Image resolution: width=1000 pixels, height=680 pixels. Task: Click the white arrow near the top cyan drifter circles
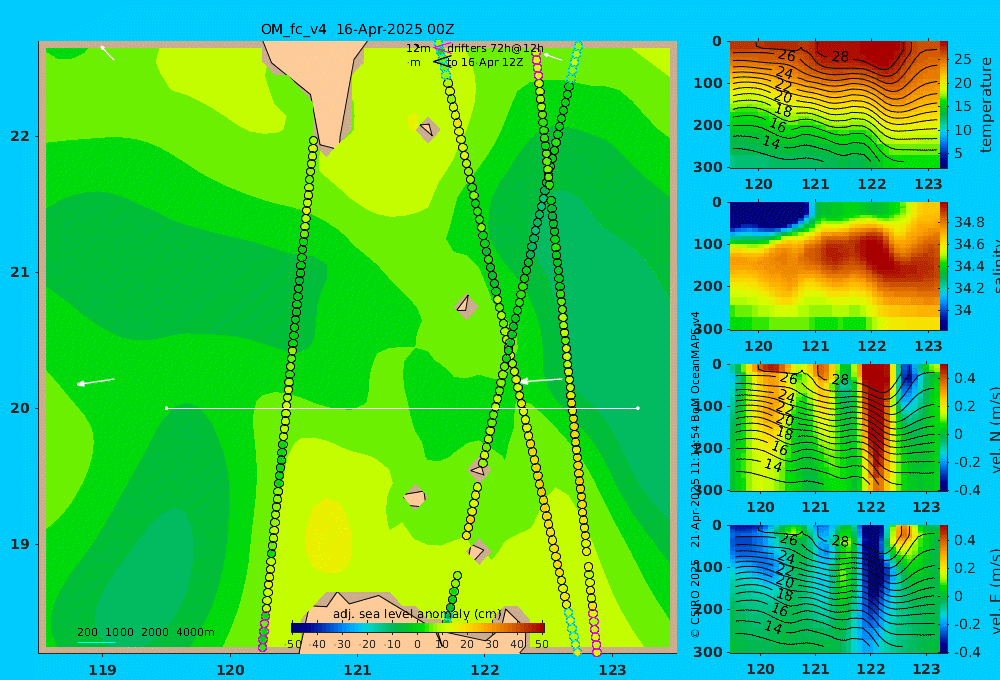pos(552,57)
